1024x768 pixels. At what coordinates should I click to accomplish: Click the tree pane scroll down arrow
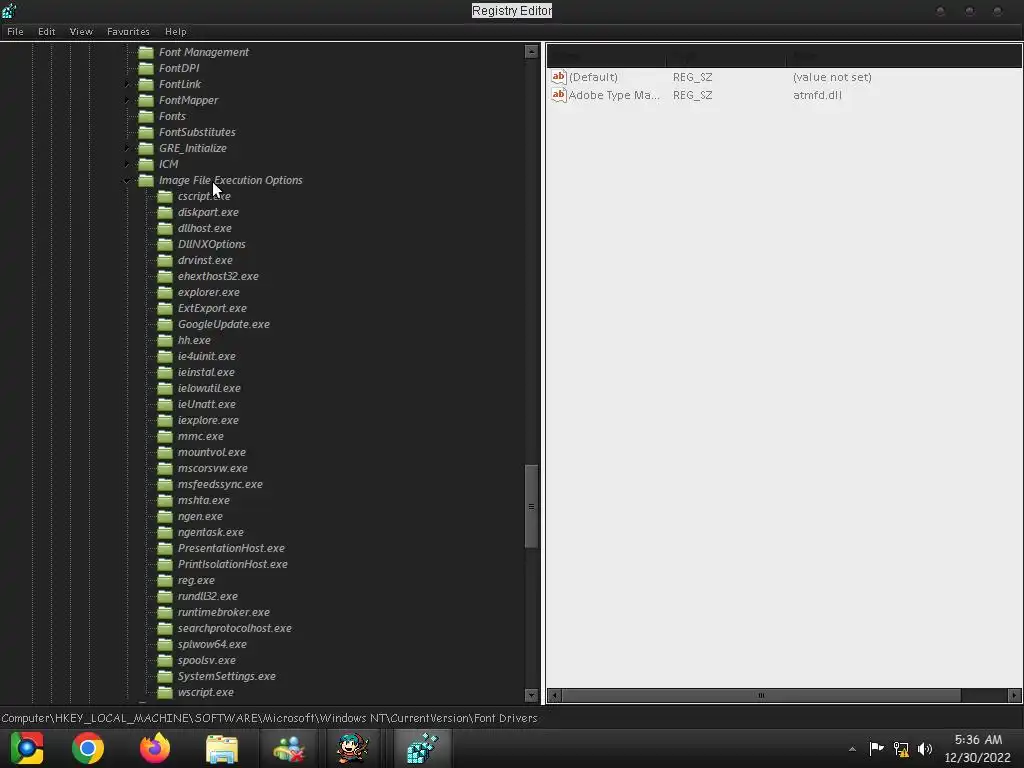(531, 696)
